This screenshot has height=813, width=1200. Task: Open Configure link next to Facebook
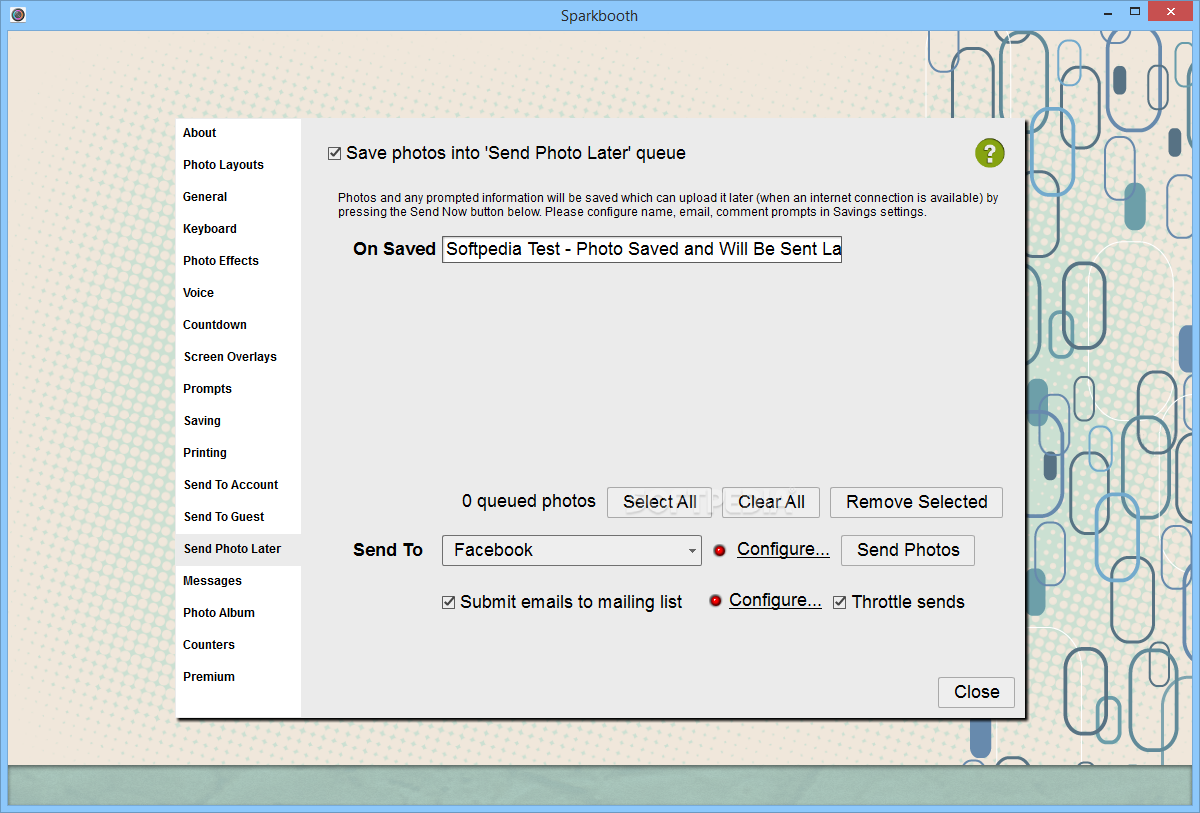click(783, 550)
